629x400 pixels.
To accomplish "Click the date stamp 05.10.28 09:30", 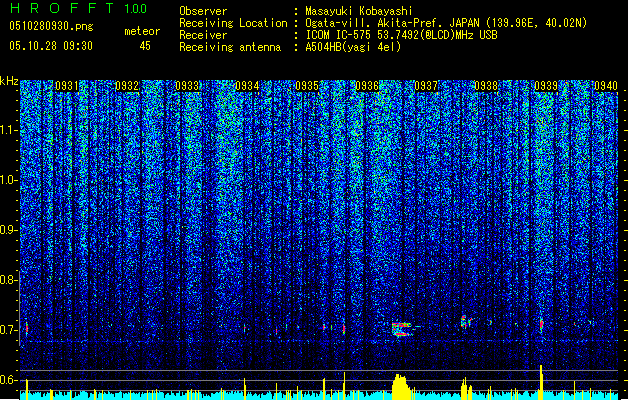I will coord(51,46).
